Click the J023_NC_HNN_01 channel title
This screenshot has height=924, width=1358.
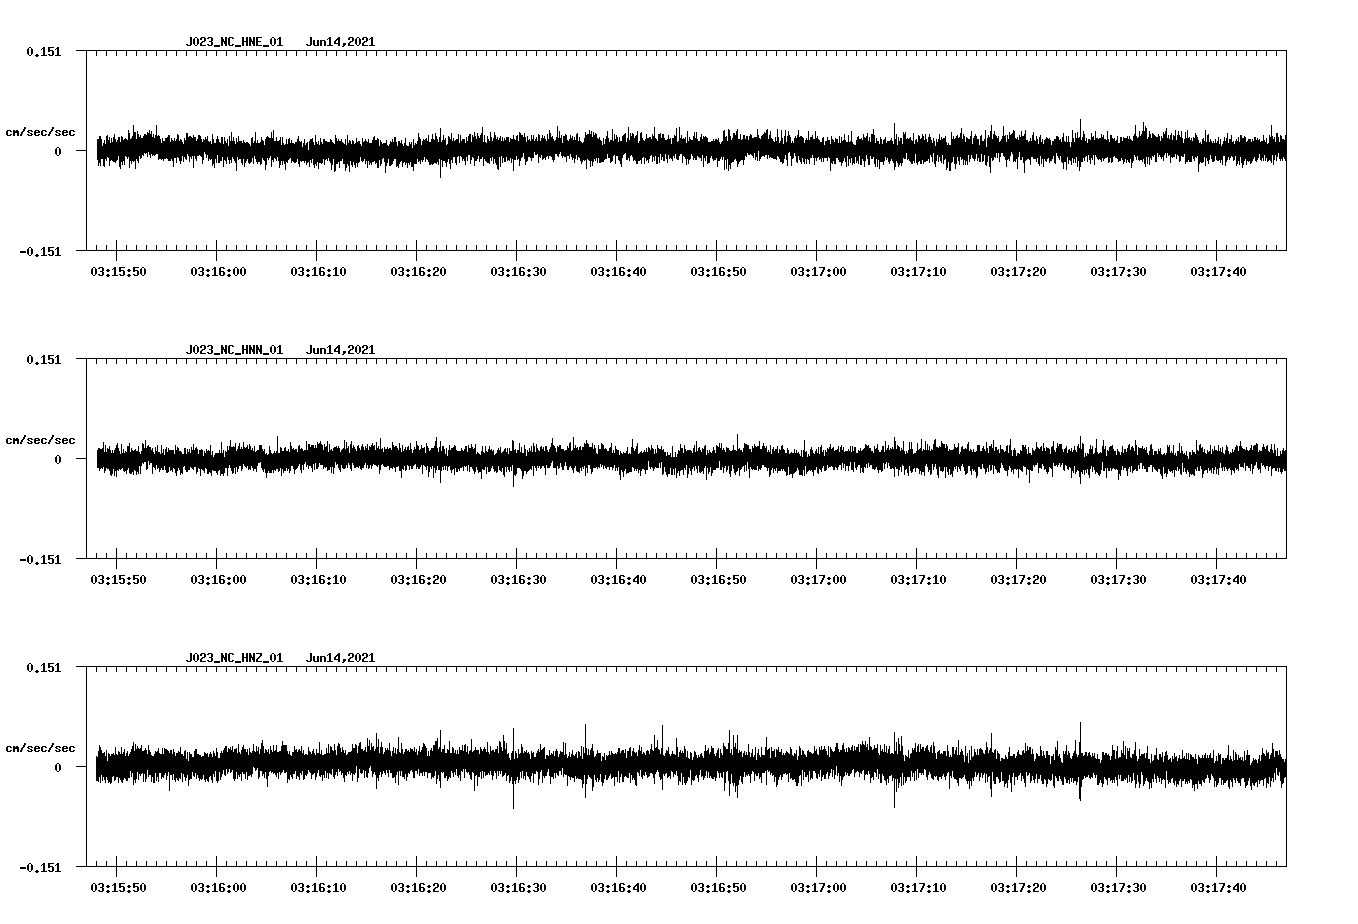pyautogui.click(x=234, y=350)
